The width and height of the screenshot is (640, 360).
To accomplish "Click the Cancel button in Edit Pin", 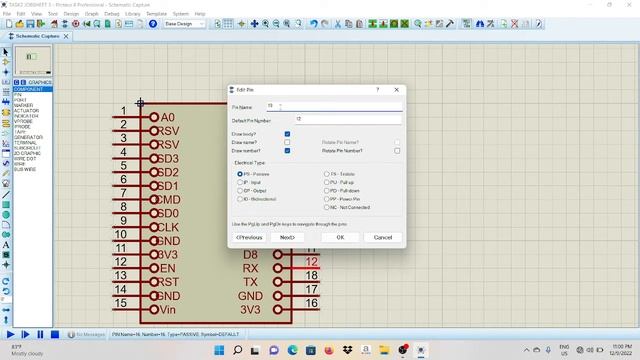I will (383, 238).
